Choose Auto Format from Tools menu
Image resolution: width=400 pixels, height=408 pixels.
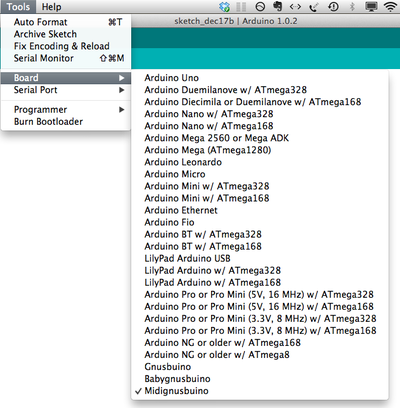pyautogui.click(x=66, y=22)
